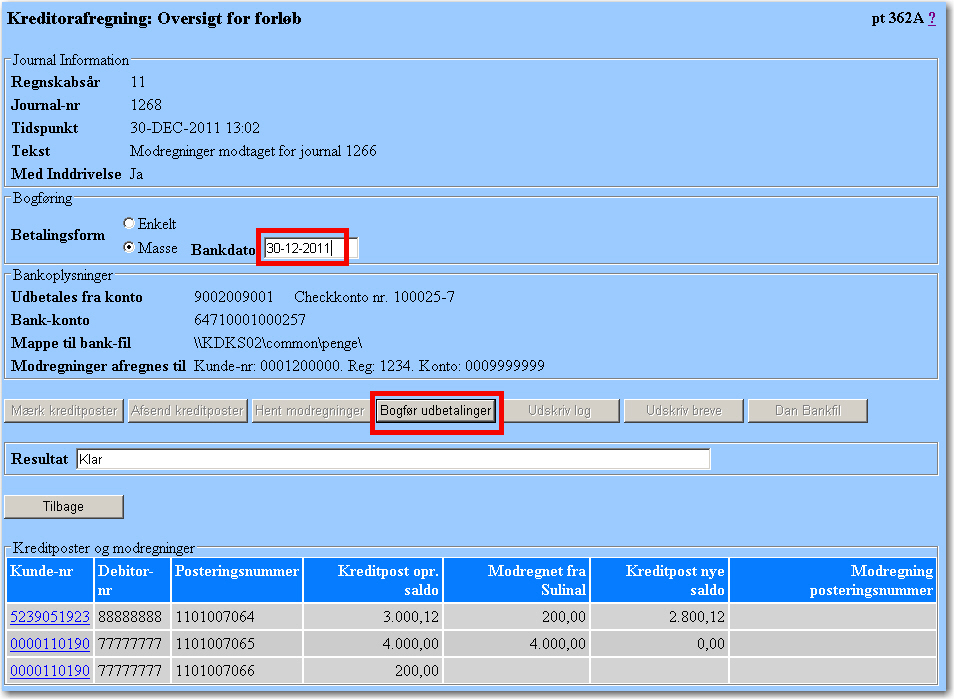Select the Masse payment form radio button
954x699 pixels.
pyautogui.click(x=128, y=247)
